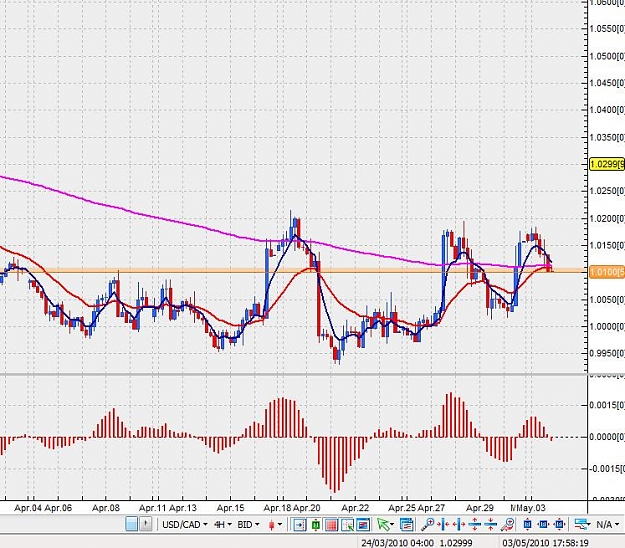Click the red magnifier zoom-reset icon

pos(507,524)
